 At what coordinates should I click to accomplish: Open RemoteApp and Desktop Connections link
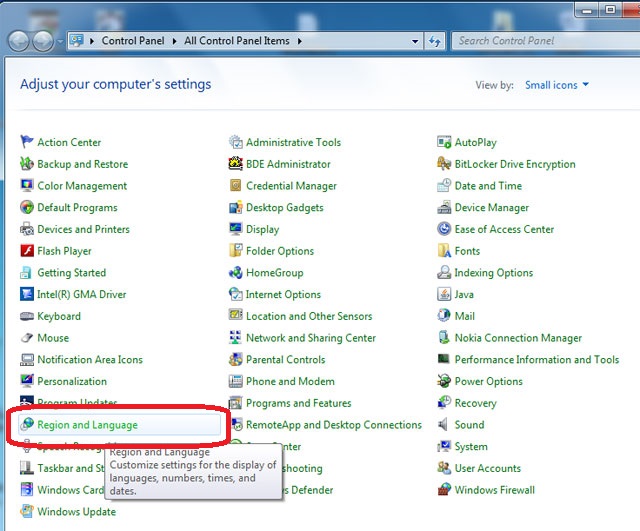333,425
